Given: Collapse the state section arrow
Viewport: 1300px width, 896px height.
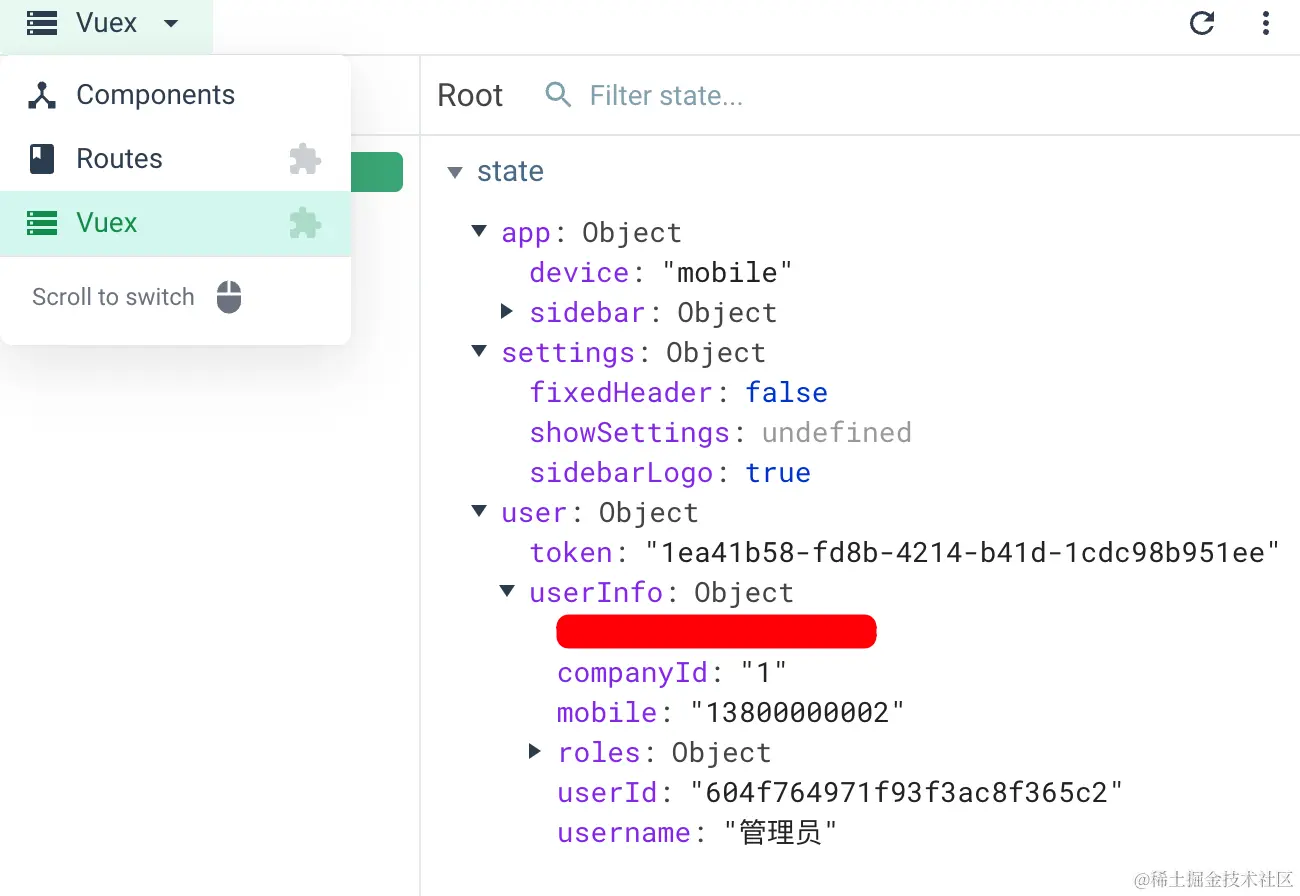Looking at the screenshot, I should click(455, 173).
